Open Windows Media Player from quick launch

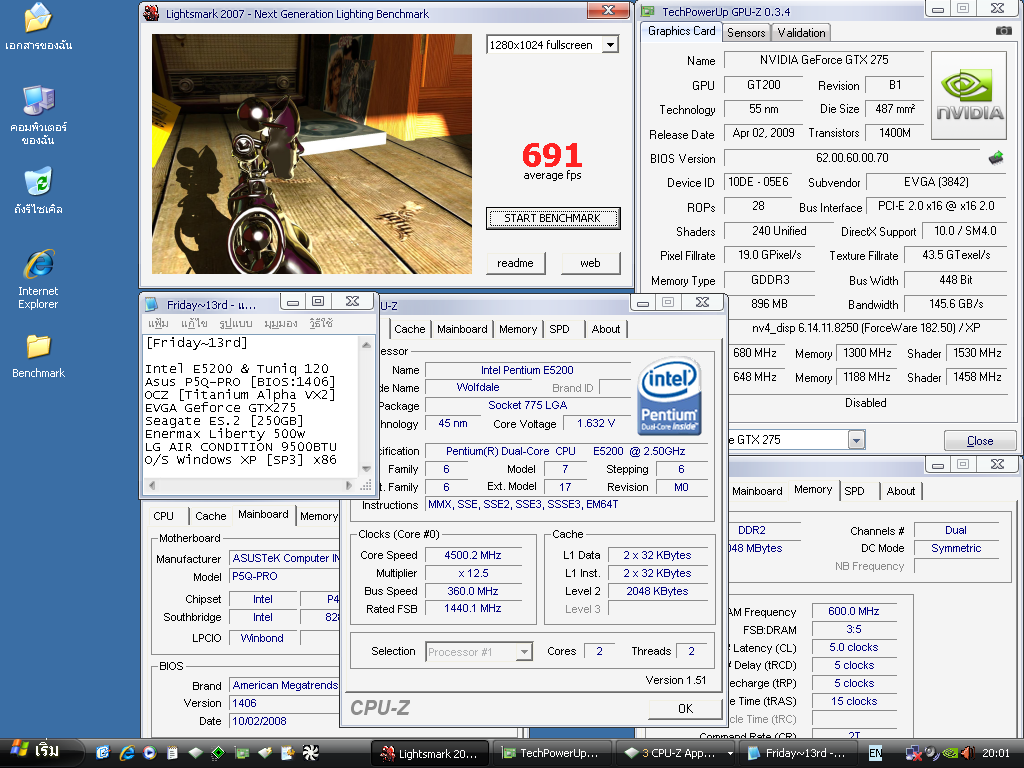pyautogui.click(x=150, y=753)
